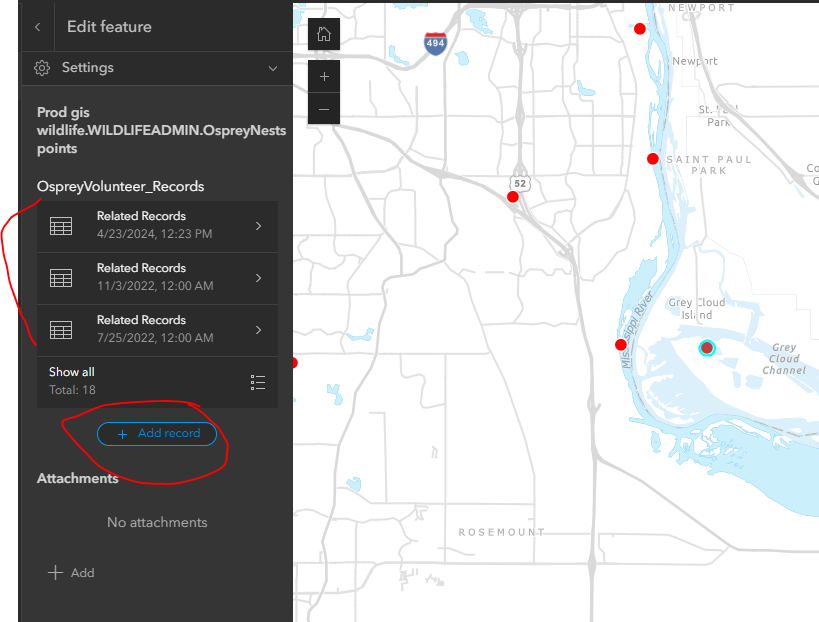Click the red nest point near Highway 52
This screenshot has width=819, height=622.
coord(513,197)
